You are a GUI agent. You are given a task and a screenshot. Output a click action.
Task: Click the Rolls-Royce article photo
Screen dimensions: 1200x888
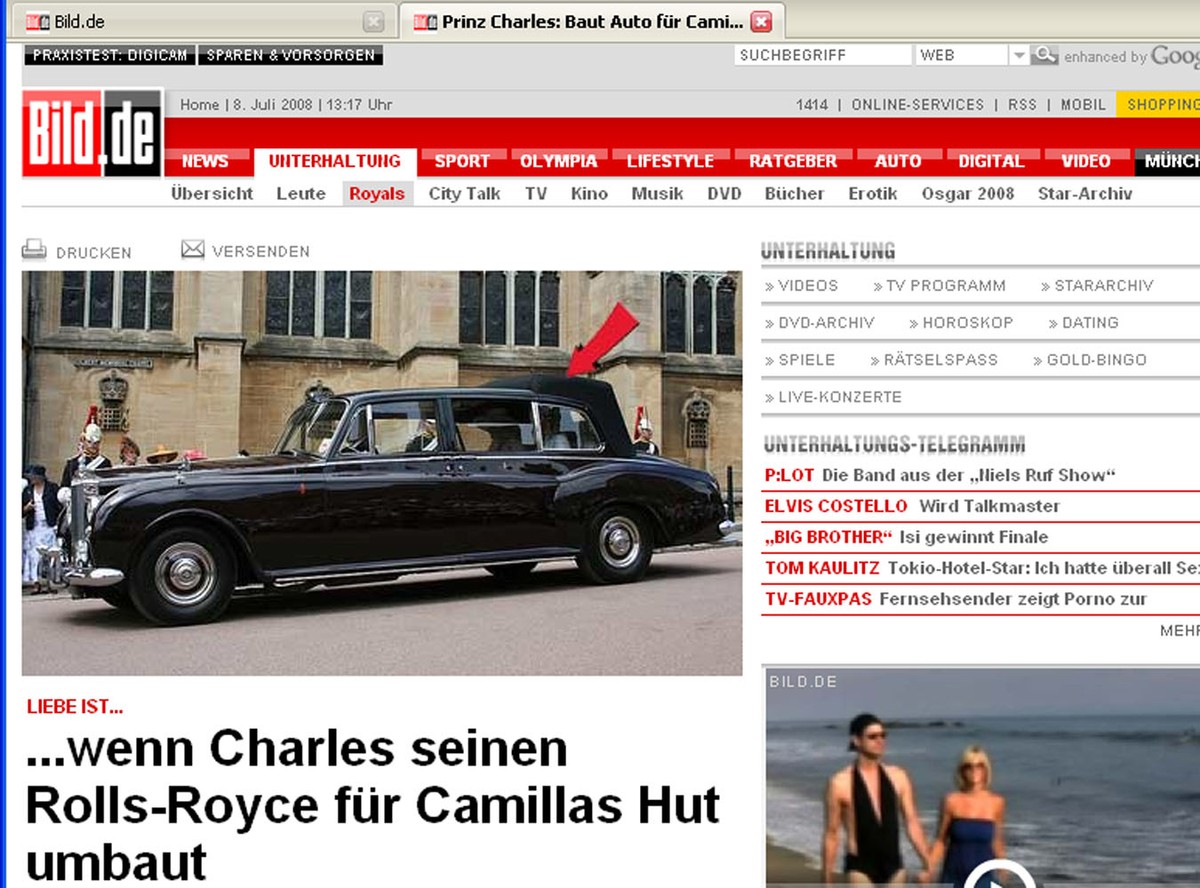(382, 473)
